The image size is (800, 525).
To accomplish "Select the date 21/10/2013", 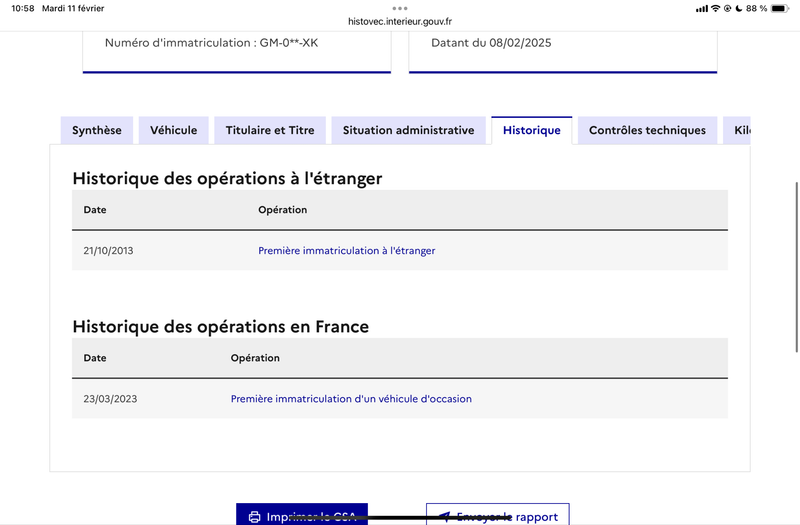I will [x=108, y=251].
